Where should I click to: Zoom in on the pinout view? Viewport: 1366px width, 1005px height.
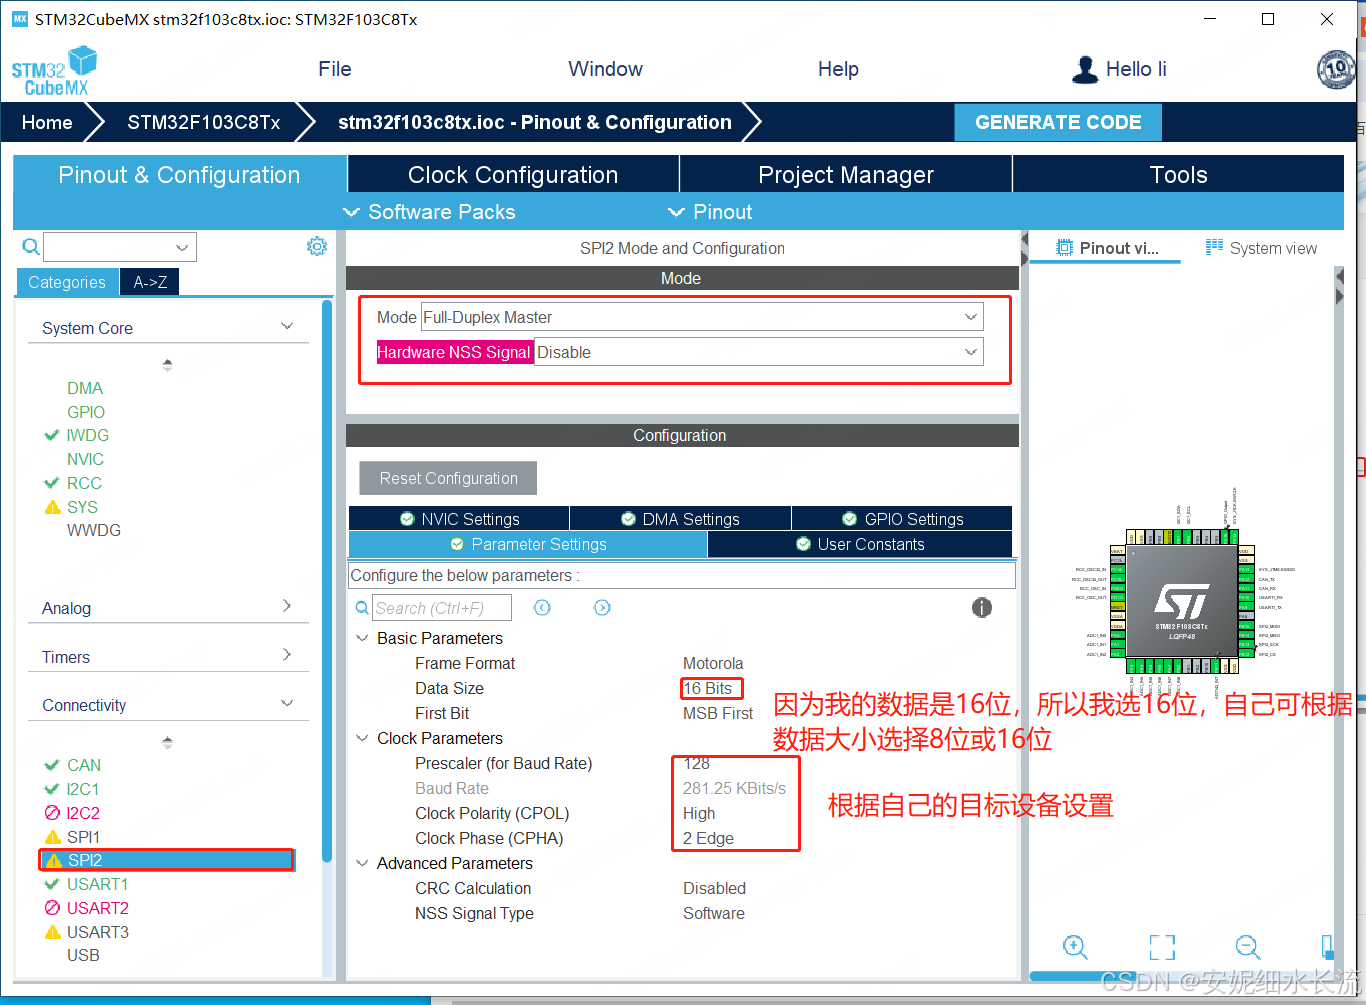[1075, 947]
